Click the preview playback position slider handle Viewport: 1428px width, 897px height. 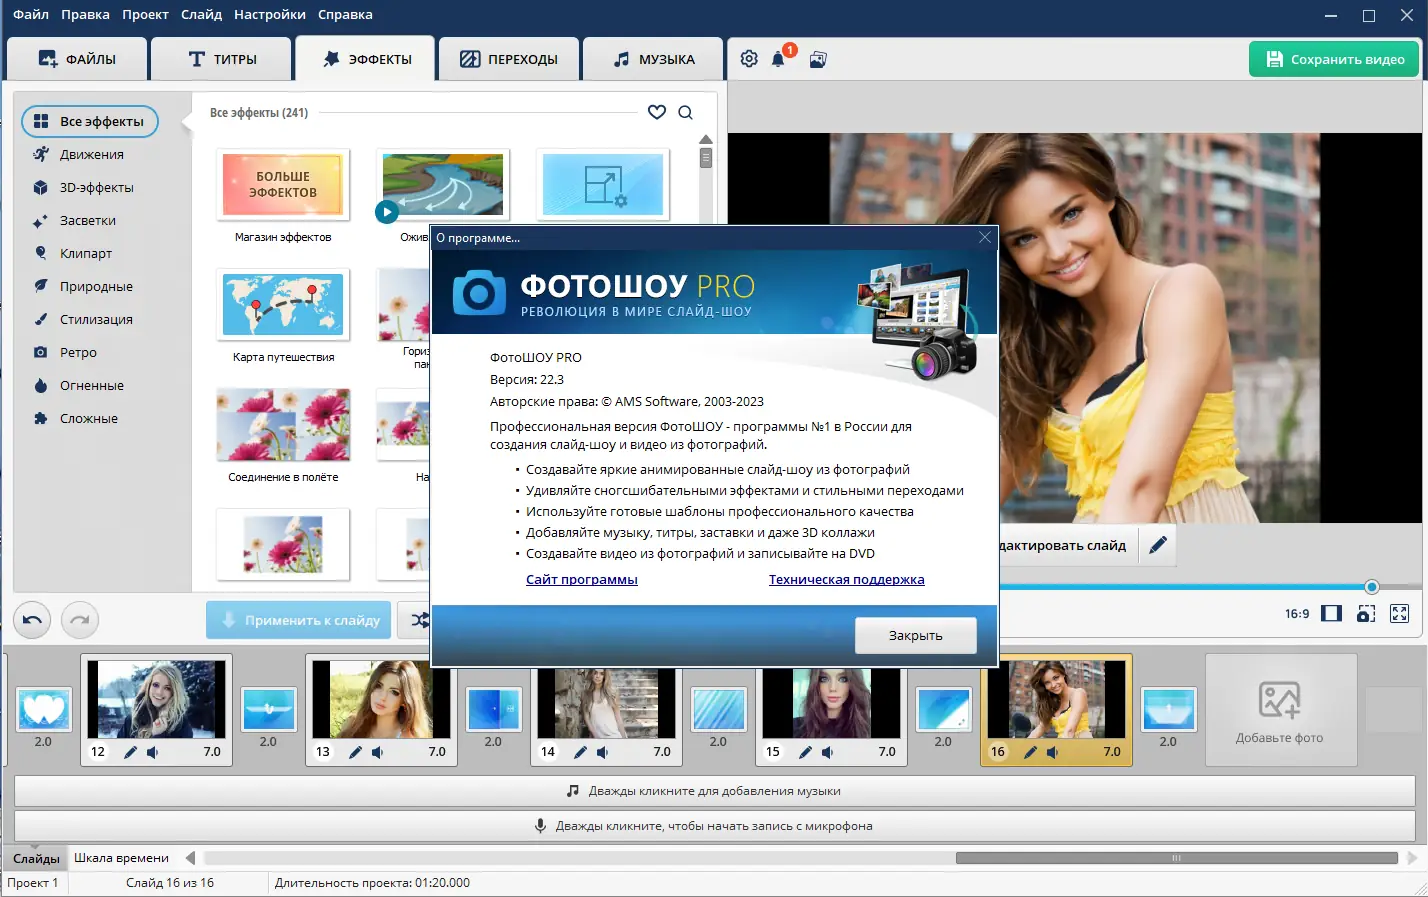tap(1372, 587)
